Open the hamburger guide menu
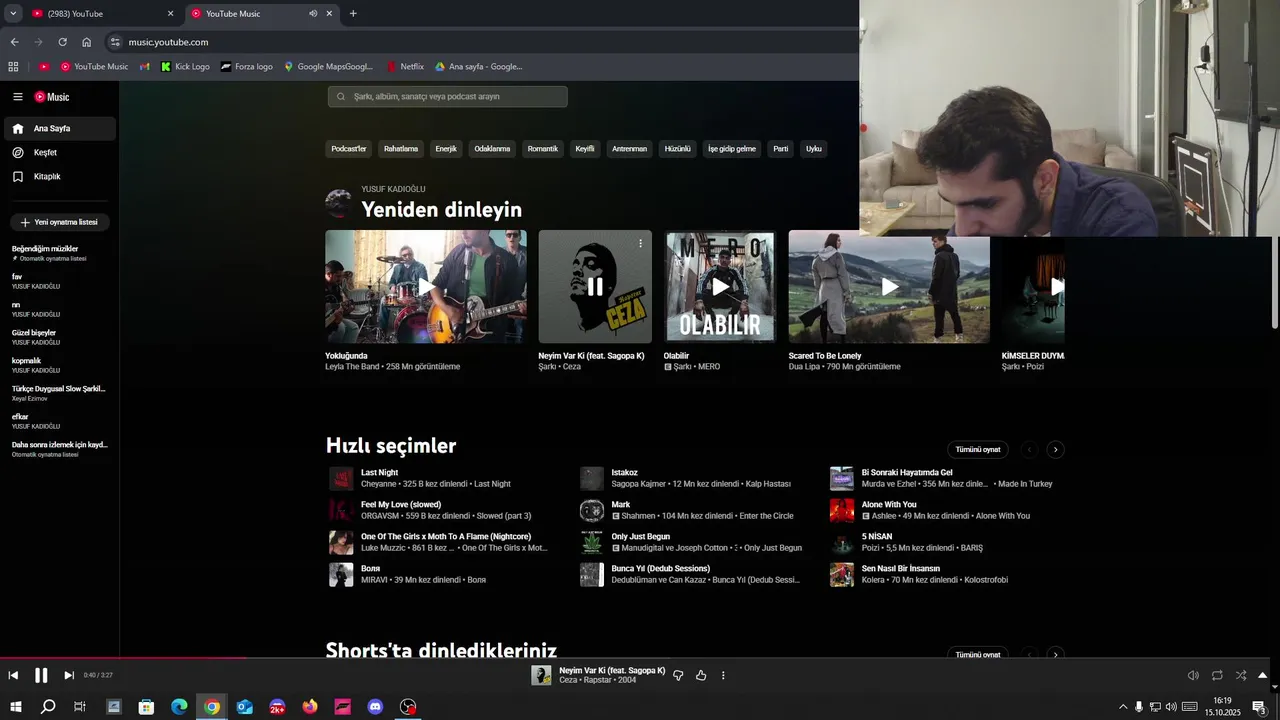The width and height of the screenshot is (1280, 720). coord(18,97)
